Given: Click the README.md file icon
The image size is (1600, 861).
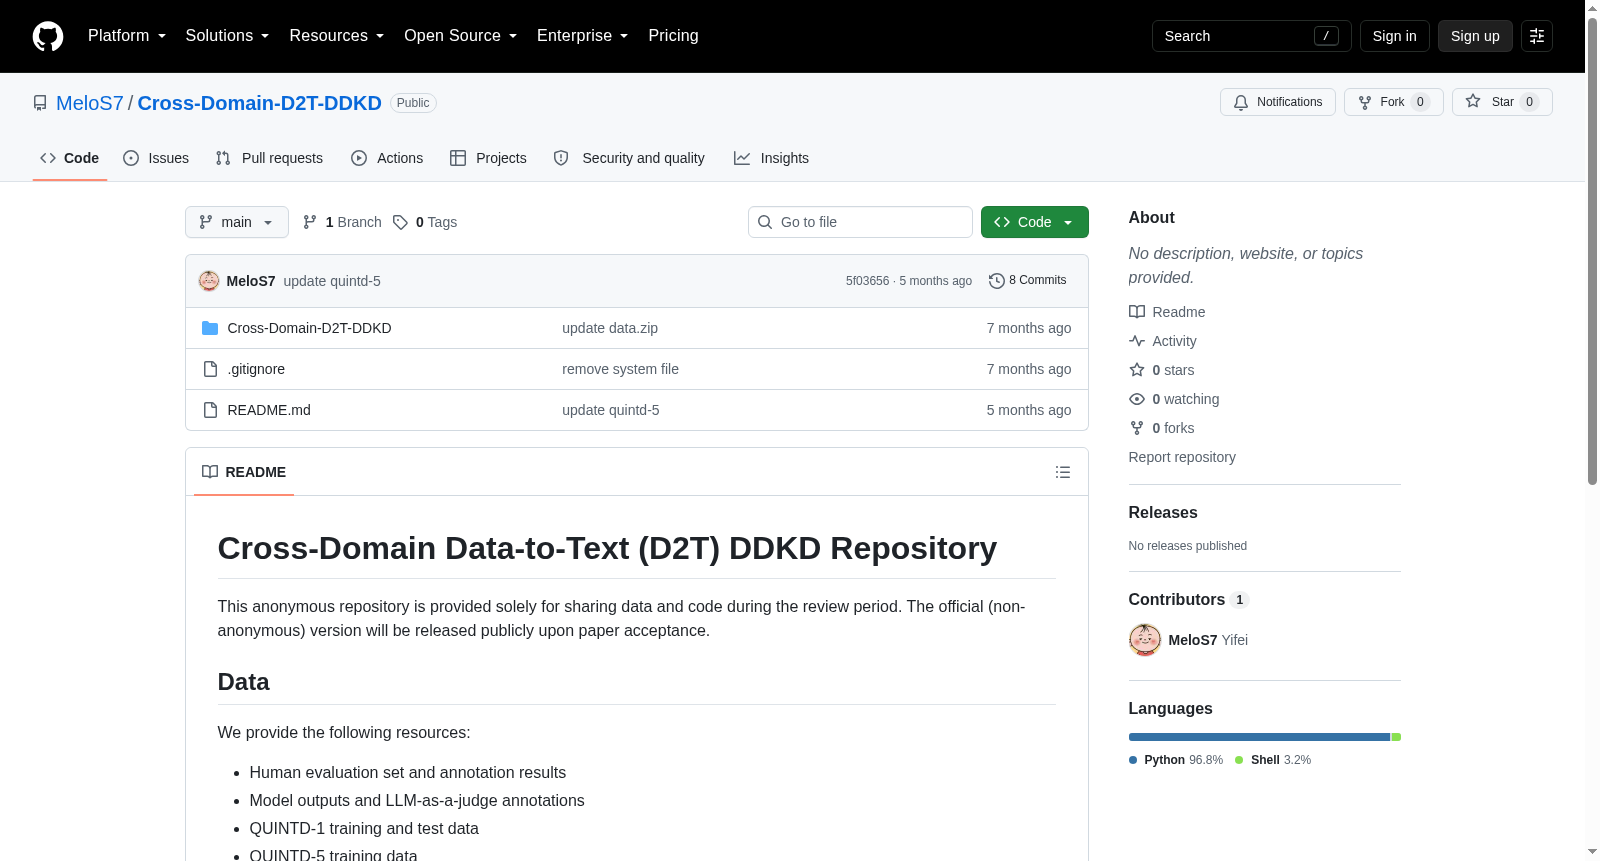Looking at the screenshot, I should (210, 410).
